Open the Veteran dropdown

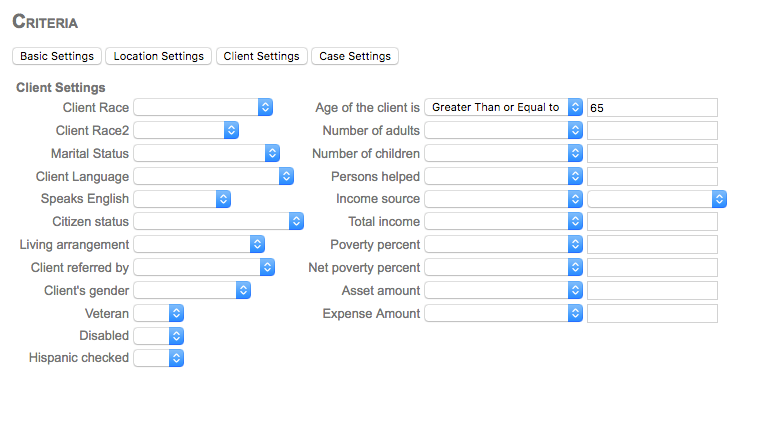pos(158,313)
